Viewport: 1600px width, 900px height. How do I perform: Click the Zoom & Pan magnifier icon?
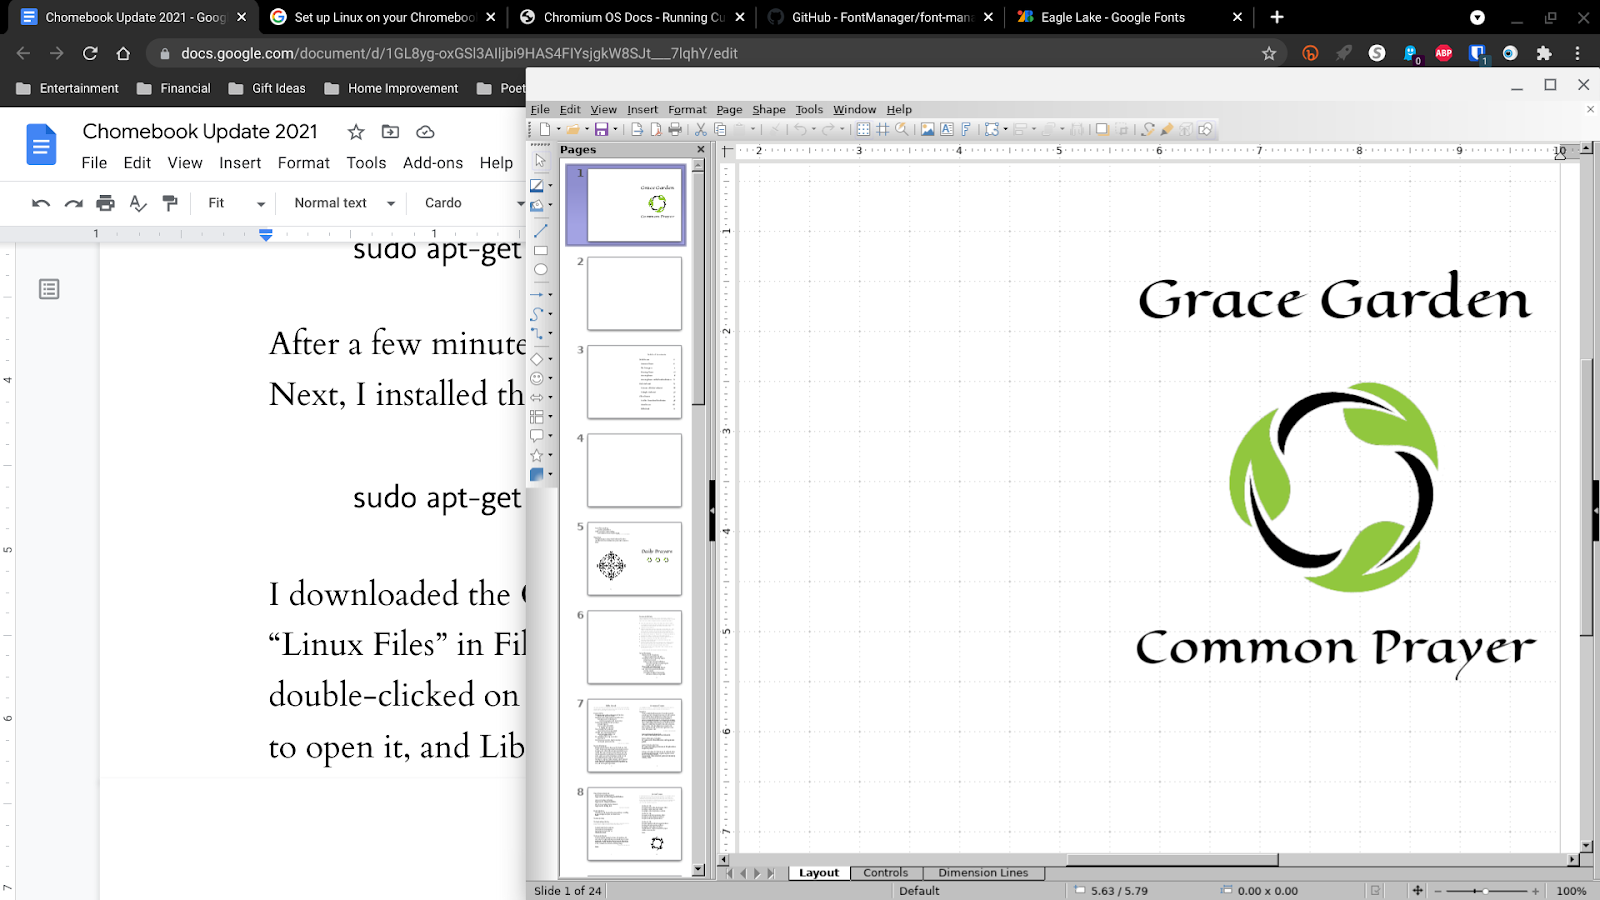(x=902, y=129)
